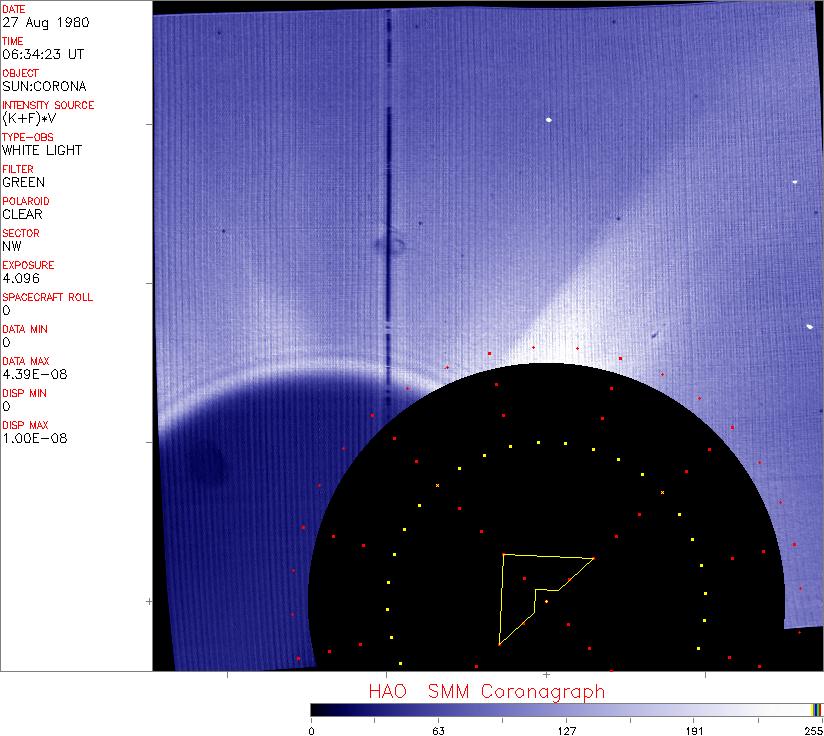This screenshot has height=736, width=824.
Task: Click the 191 color scale tick label
Action: [694, 731]
